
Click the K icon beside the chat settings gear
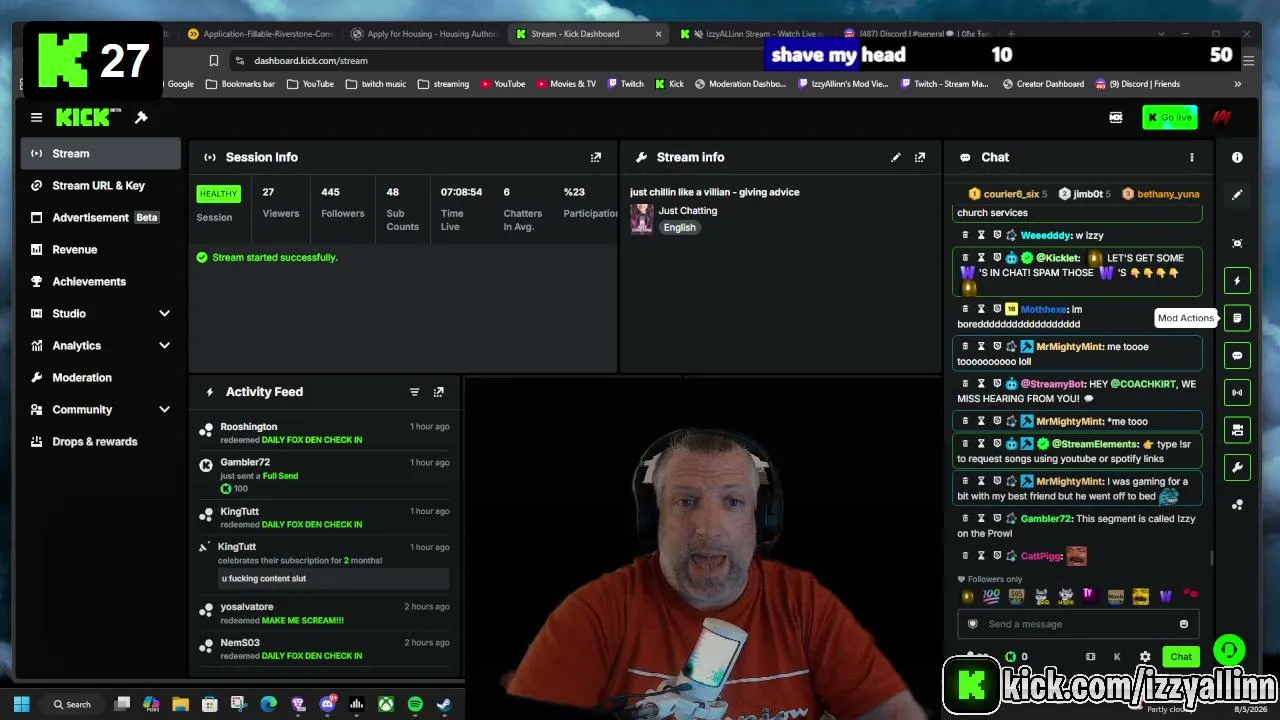1117,657
